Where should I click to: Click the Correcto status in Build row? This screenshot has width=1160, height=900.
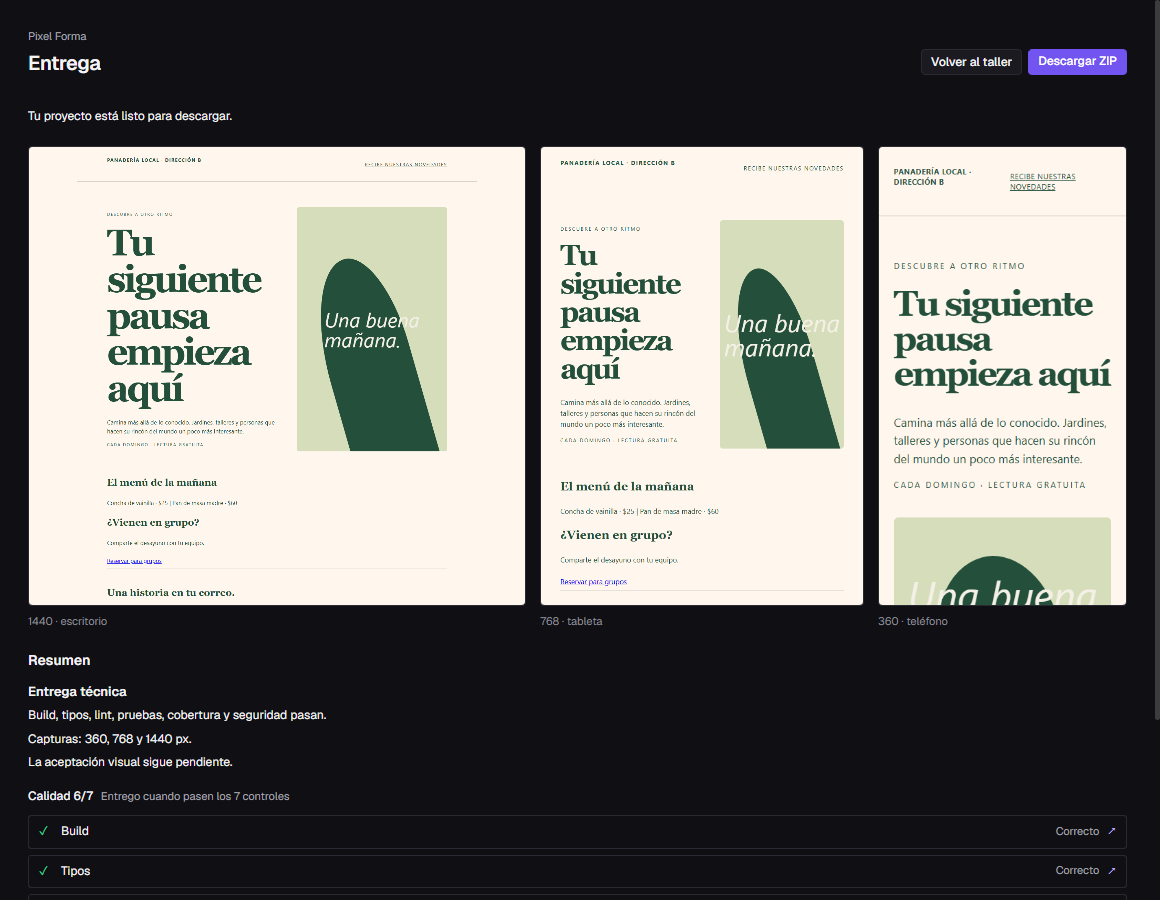click(1077, 831)
